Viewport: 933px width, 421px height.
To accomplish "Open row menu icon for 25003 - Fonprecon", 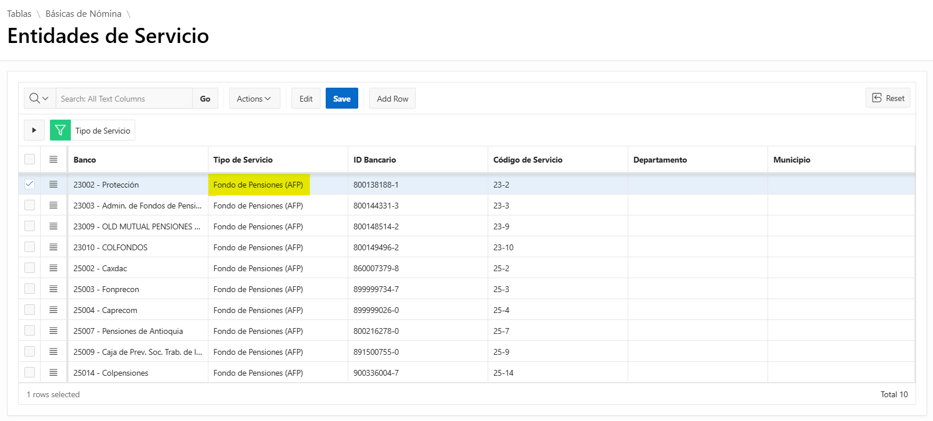I will pyautogui.click(x=53, y=288).
